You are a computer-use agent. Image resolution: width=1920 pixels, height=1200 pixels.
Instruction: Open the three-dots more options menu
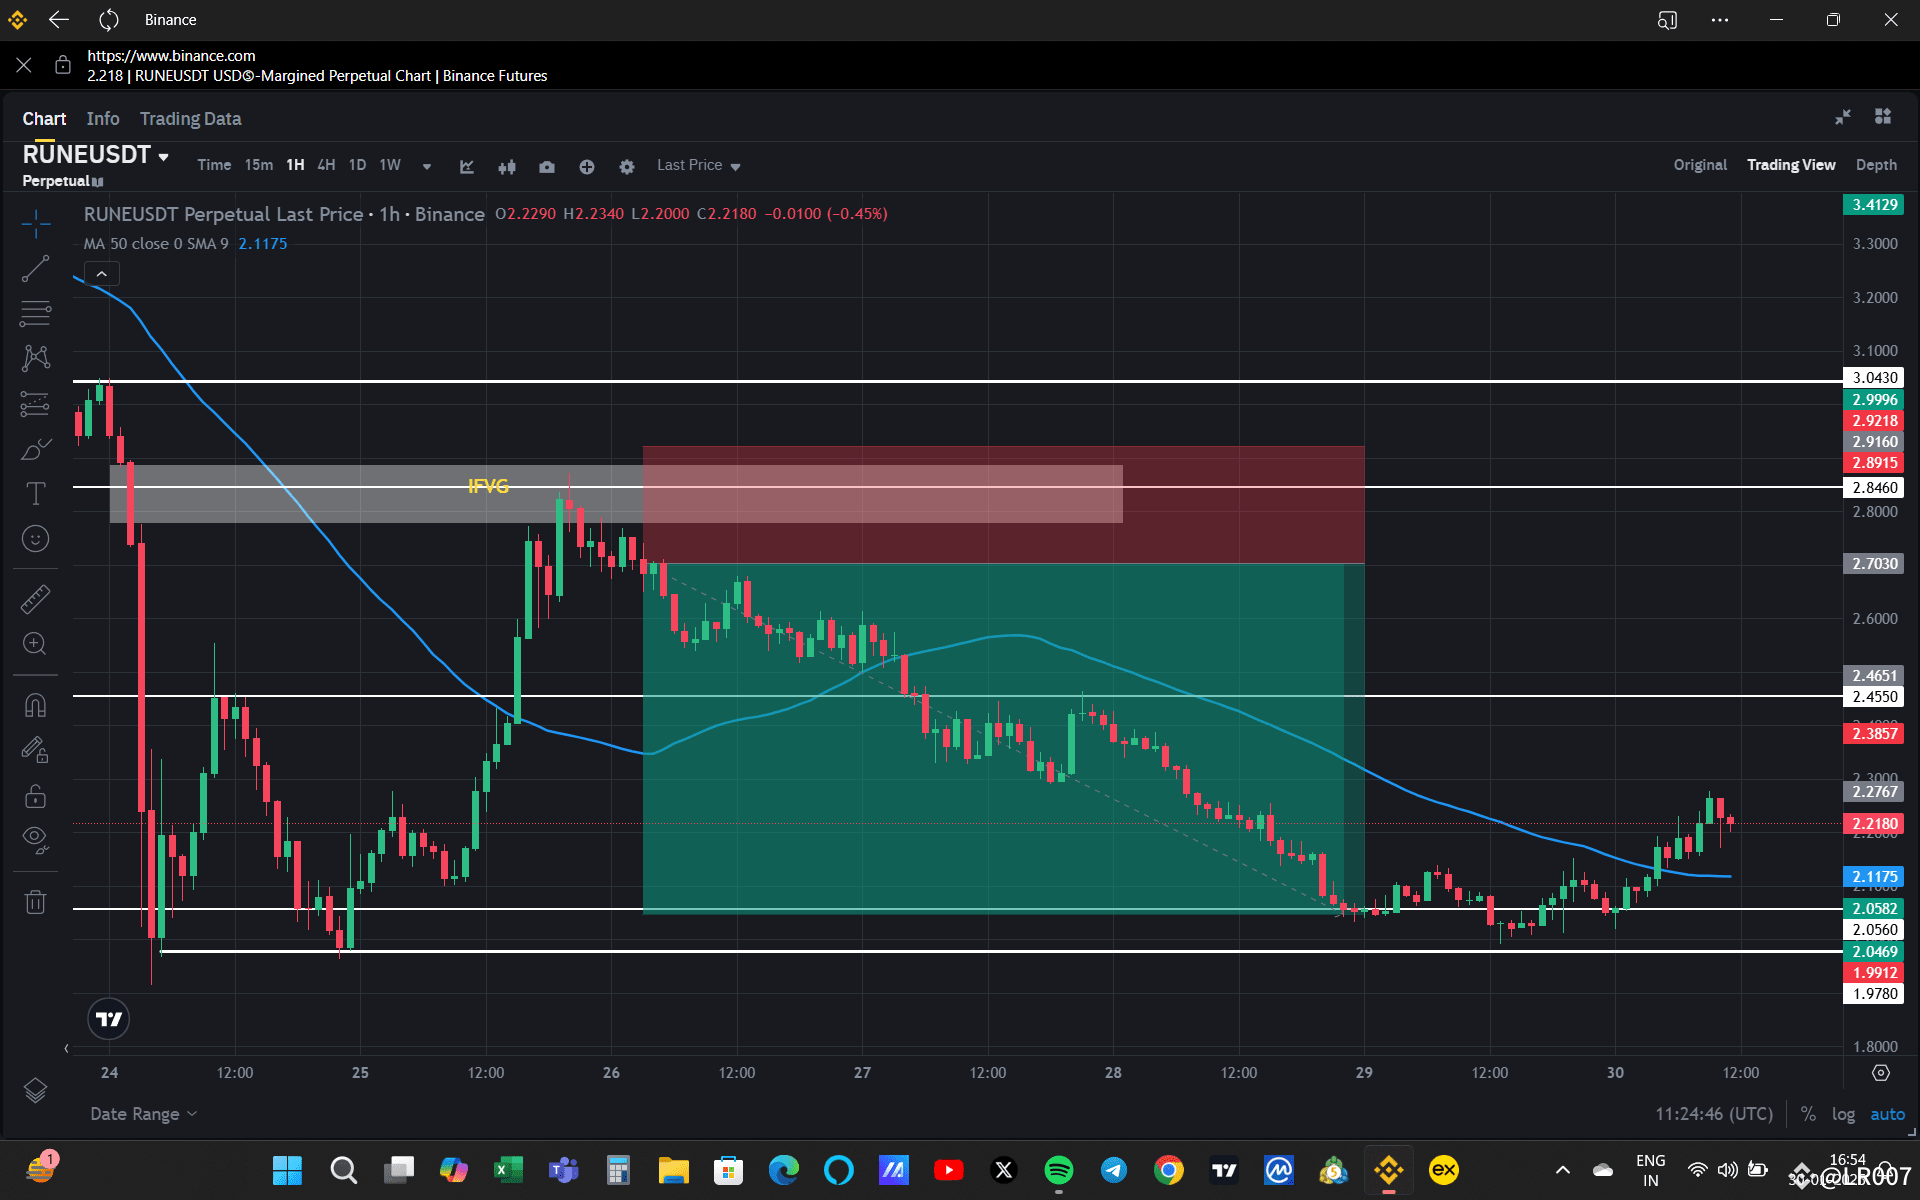[x=1720, y=20]
